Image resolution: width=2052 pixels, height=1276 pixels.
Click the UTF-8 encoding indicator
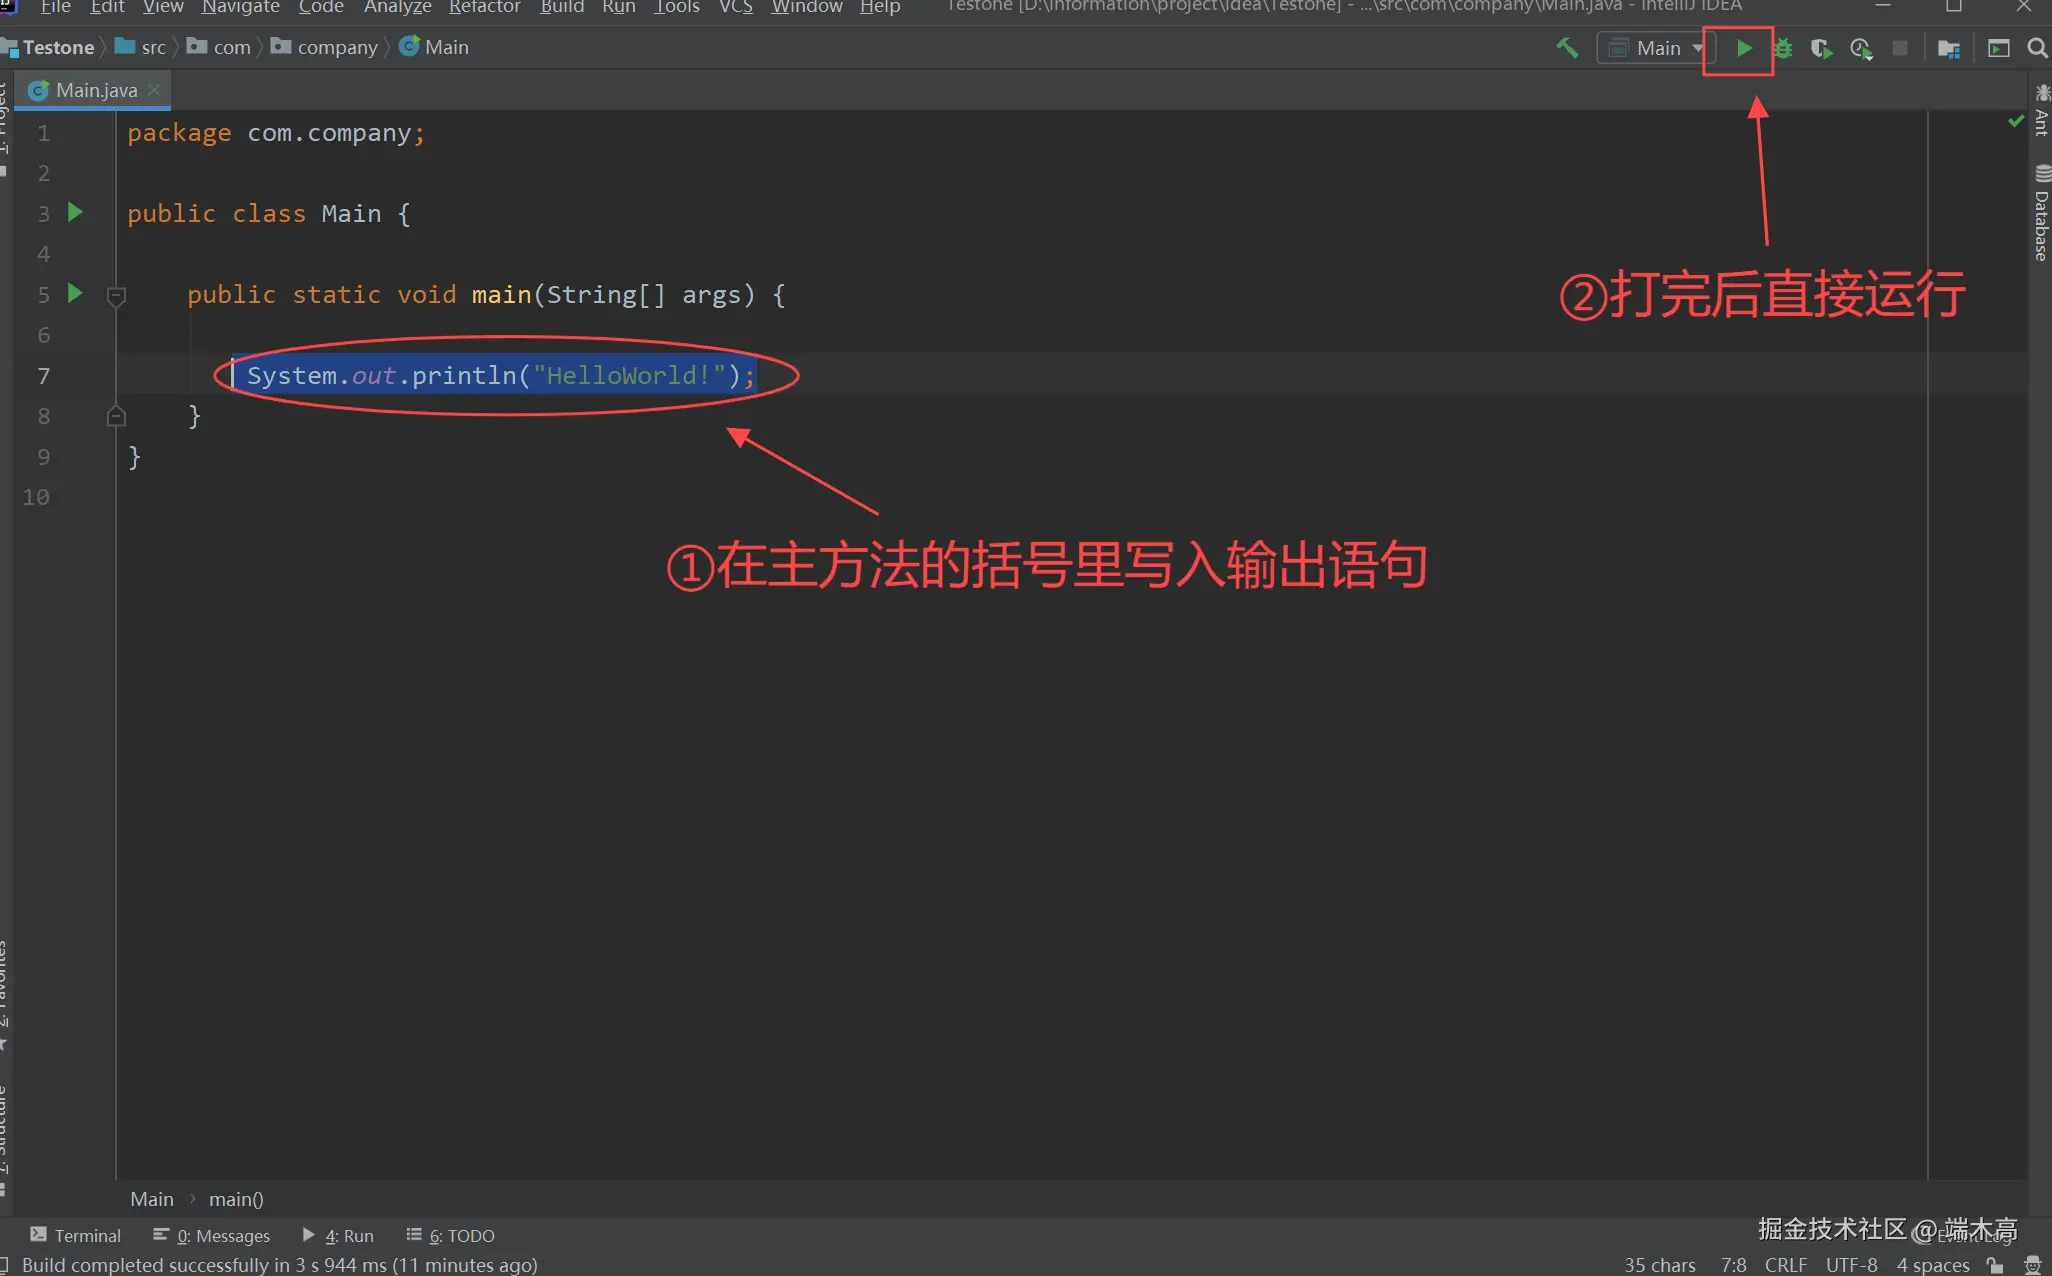1852,1264
